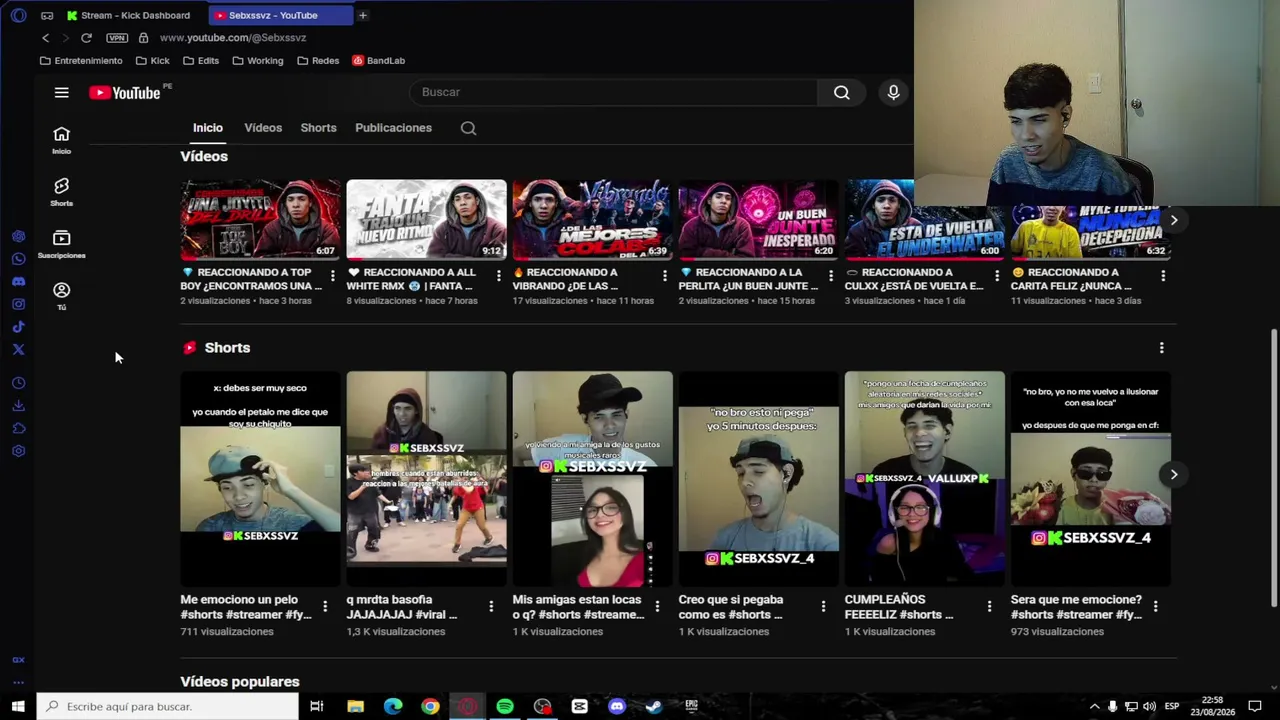Image resolution: width=1280 pixels, height=720 pixels.
Task: Click the YouTube Buscar search field
Action: point(613,92)
